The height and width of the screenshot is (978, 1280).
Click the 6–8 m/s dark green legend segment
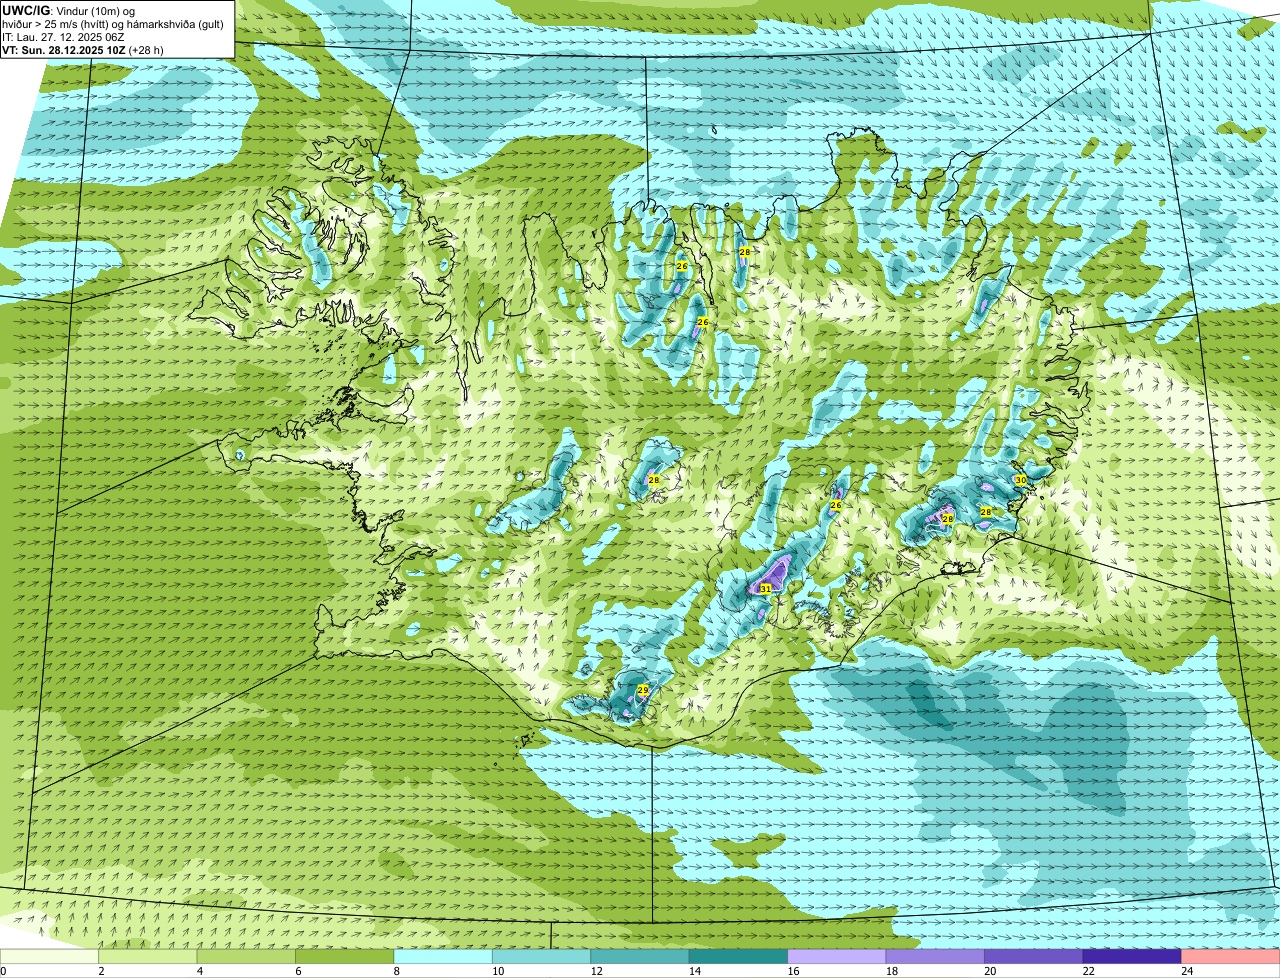coord(346,957)
